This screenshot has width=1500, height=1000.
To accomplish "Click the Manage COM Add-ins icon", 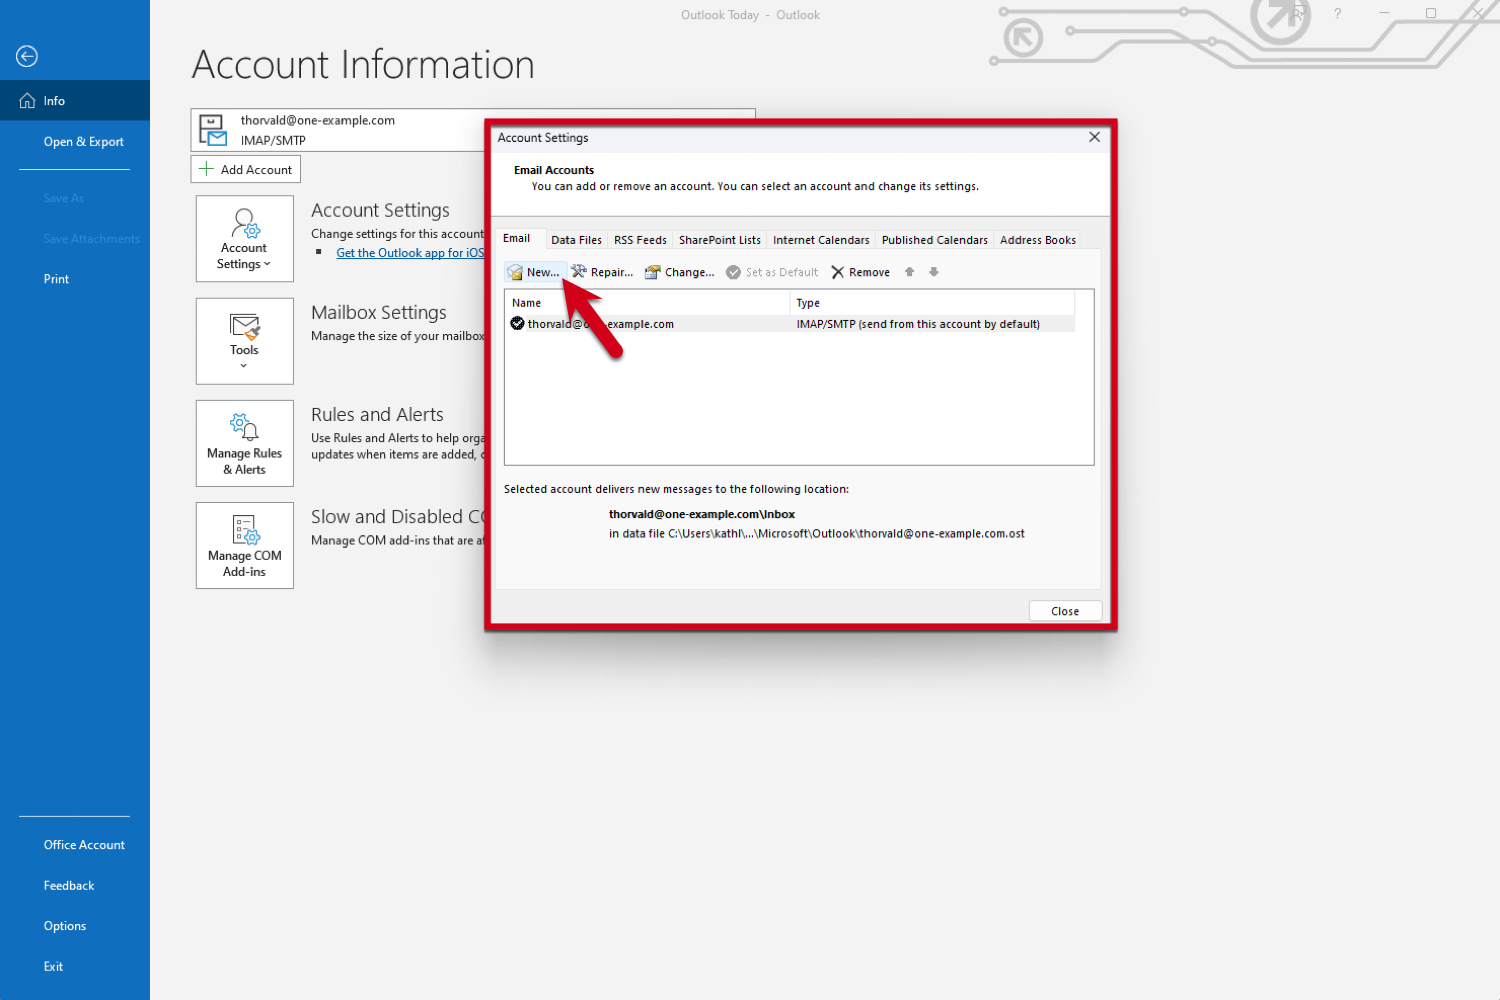I will coord(244,530).
